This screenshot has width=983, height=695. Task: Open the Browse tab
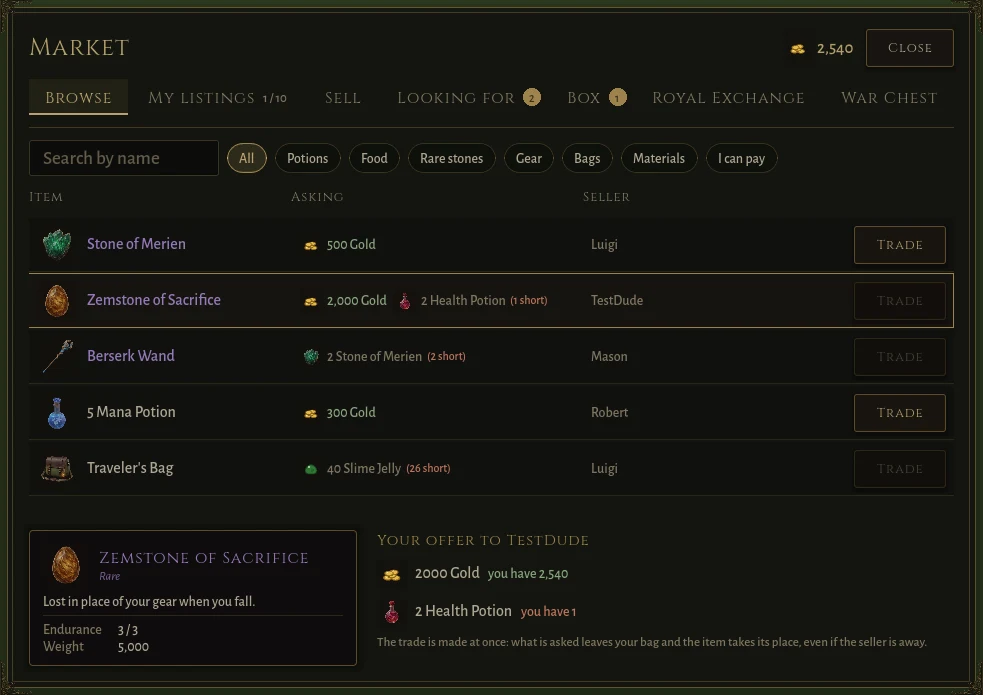click(x=78, y=97)
